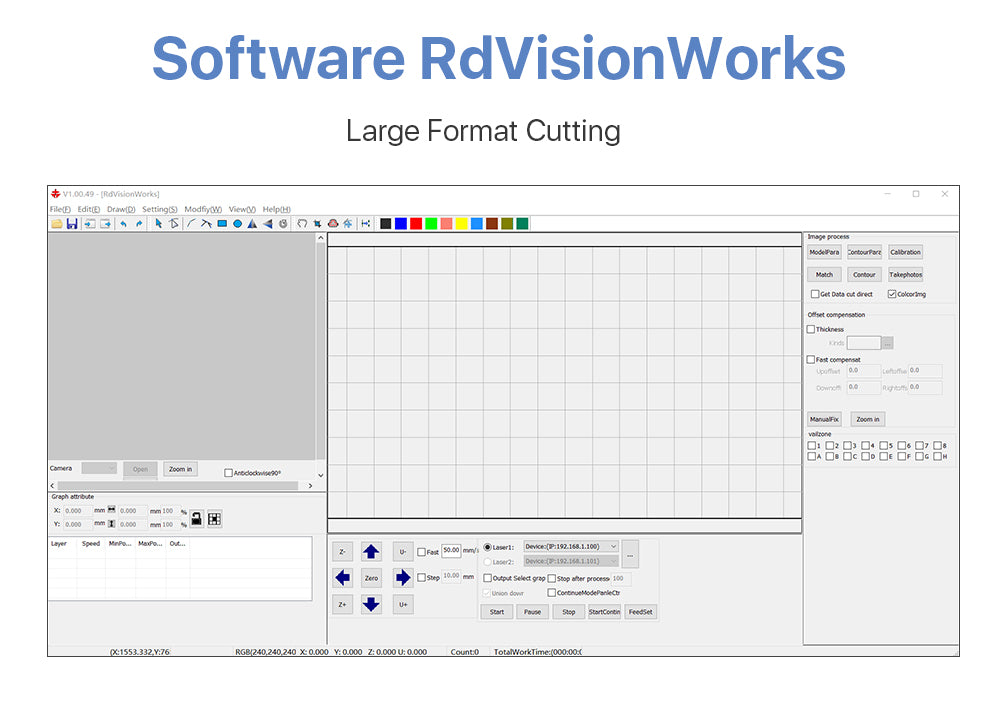Viewport: 1000px width, 713px height.
Task: Select the Polyline drawing tool
Action: point(206,224)
